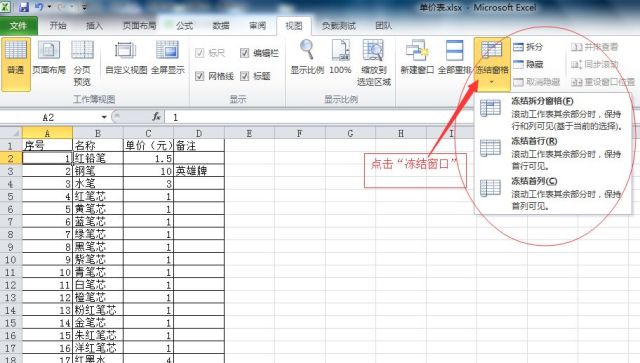Set zoom to 100%
The image size is (640, 363).
click(x=340, y=57)
